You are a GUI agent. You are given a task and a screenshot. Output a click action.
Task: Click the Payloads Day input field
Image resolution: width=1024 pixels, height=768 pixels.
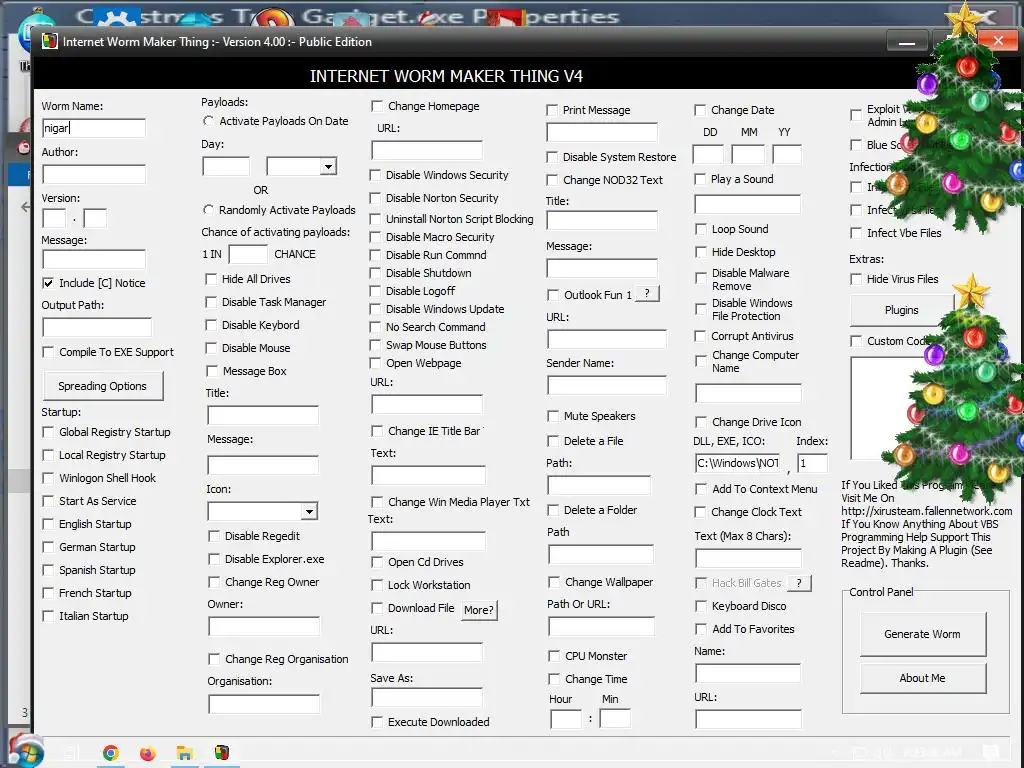pos(226,167)
